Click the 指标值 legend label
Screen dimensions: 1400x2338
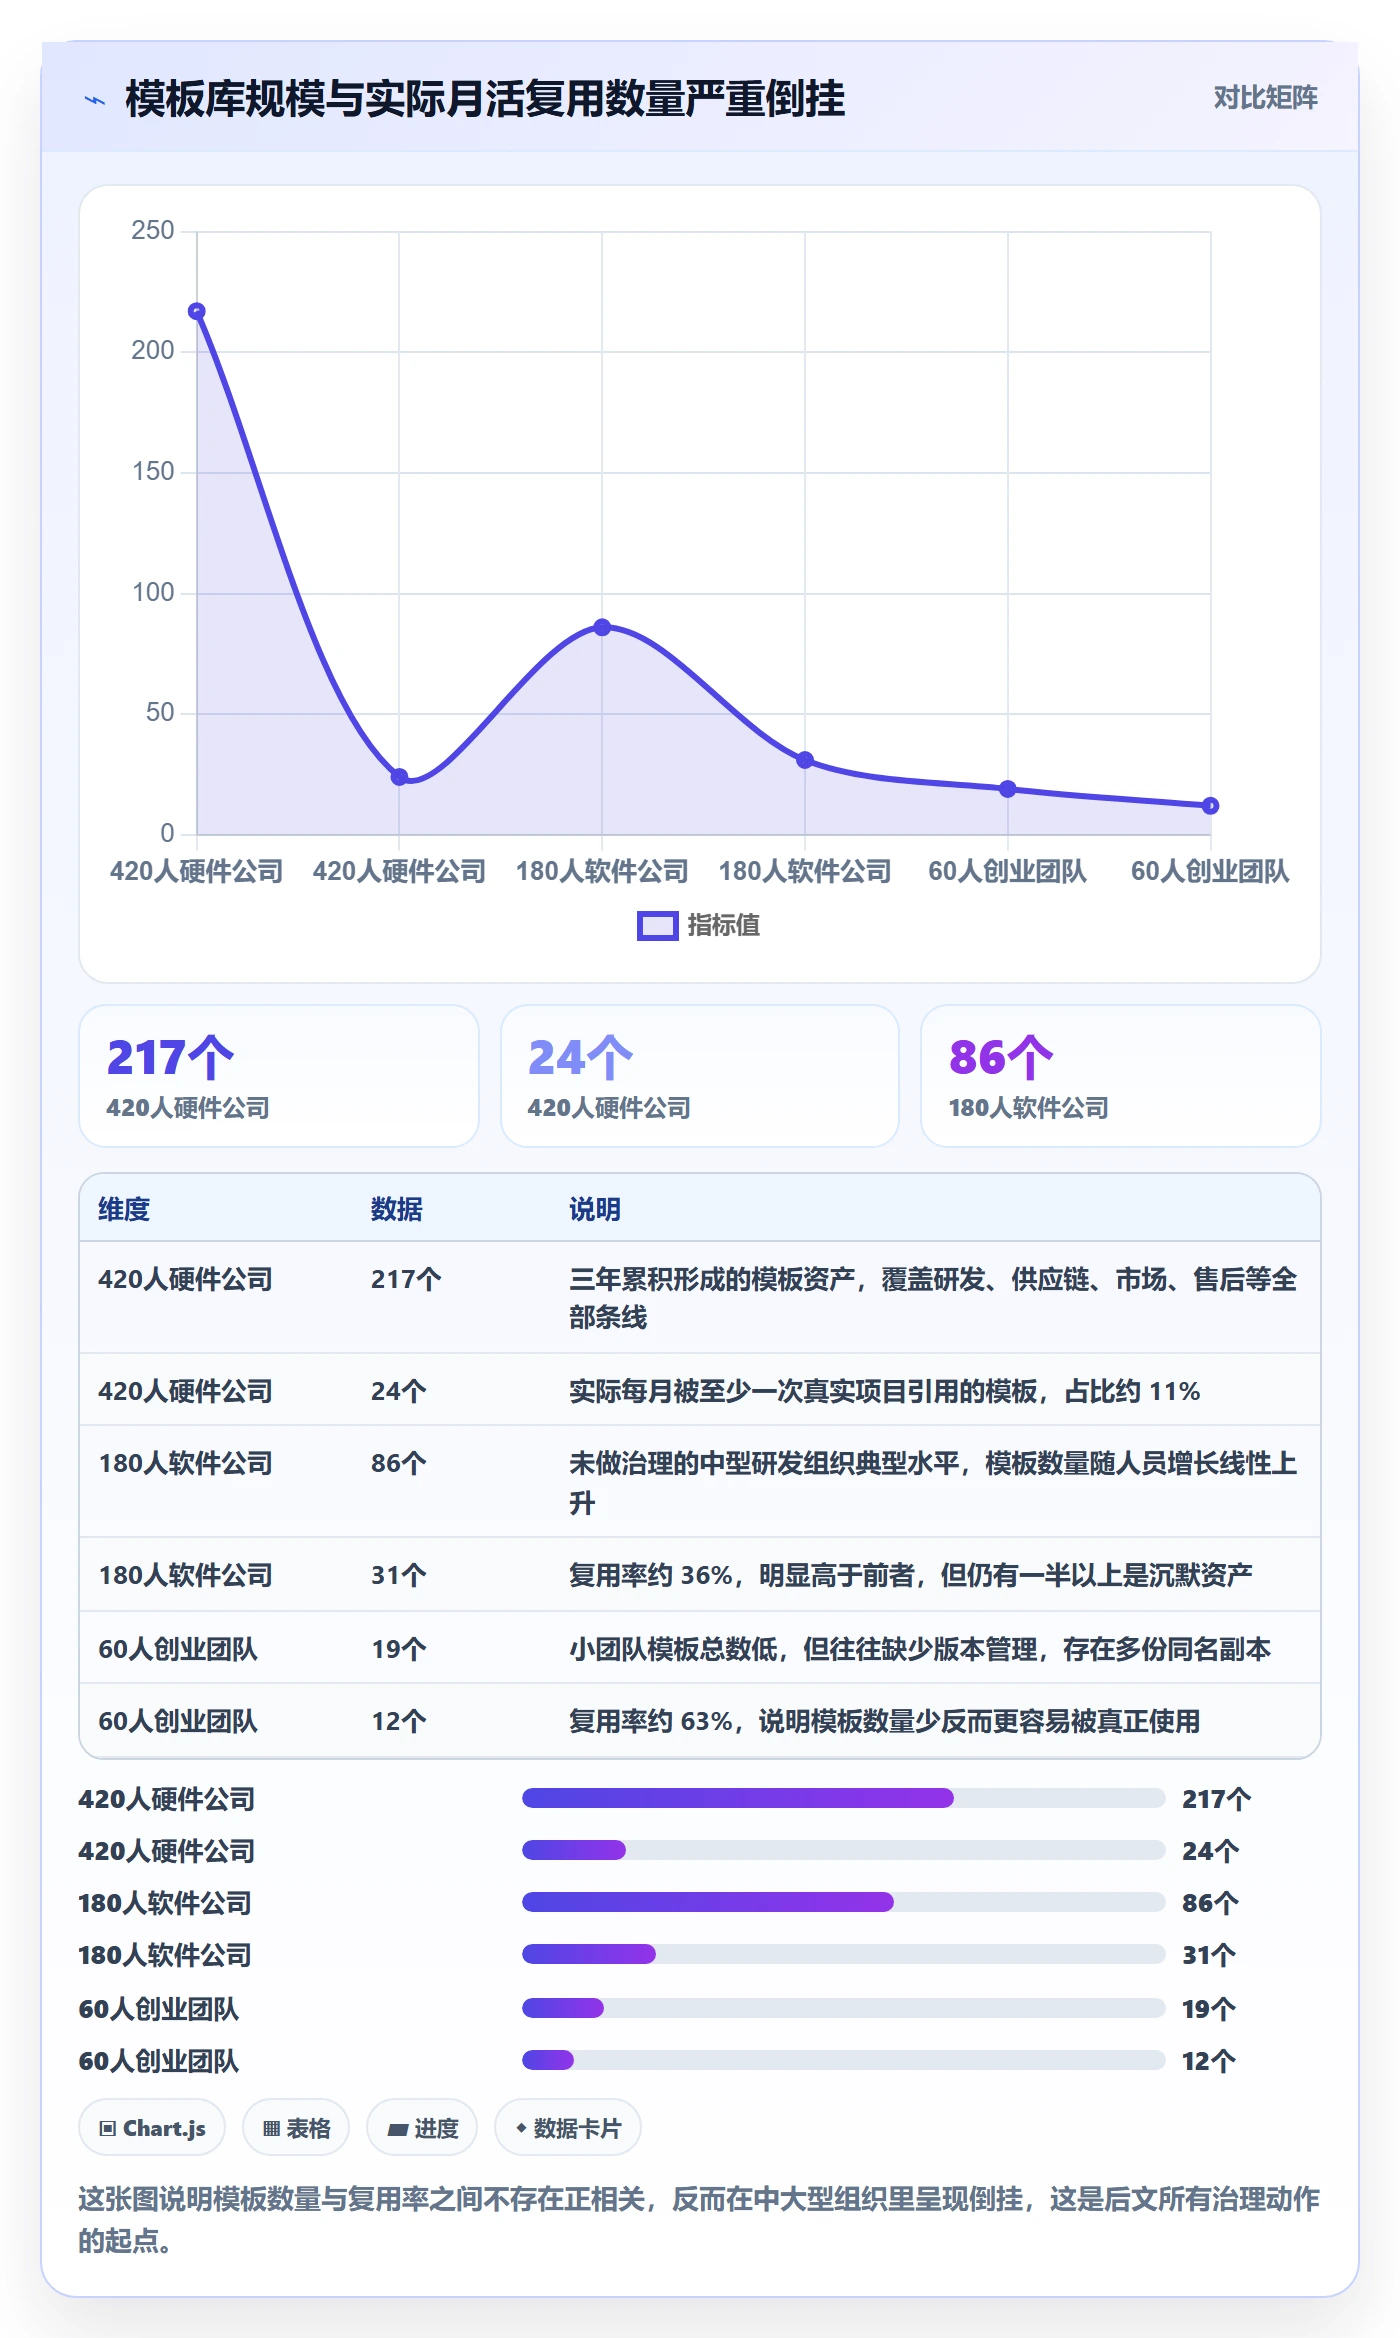pos(724,926)
